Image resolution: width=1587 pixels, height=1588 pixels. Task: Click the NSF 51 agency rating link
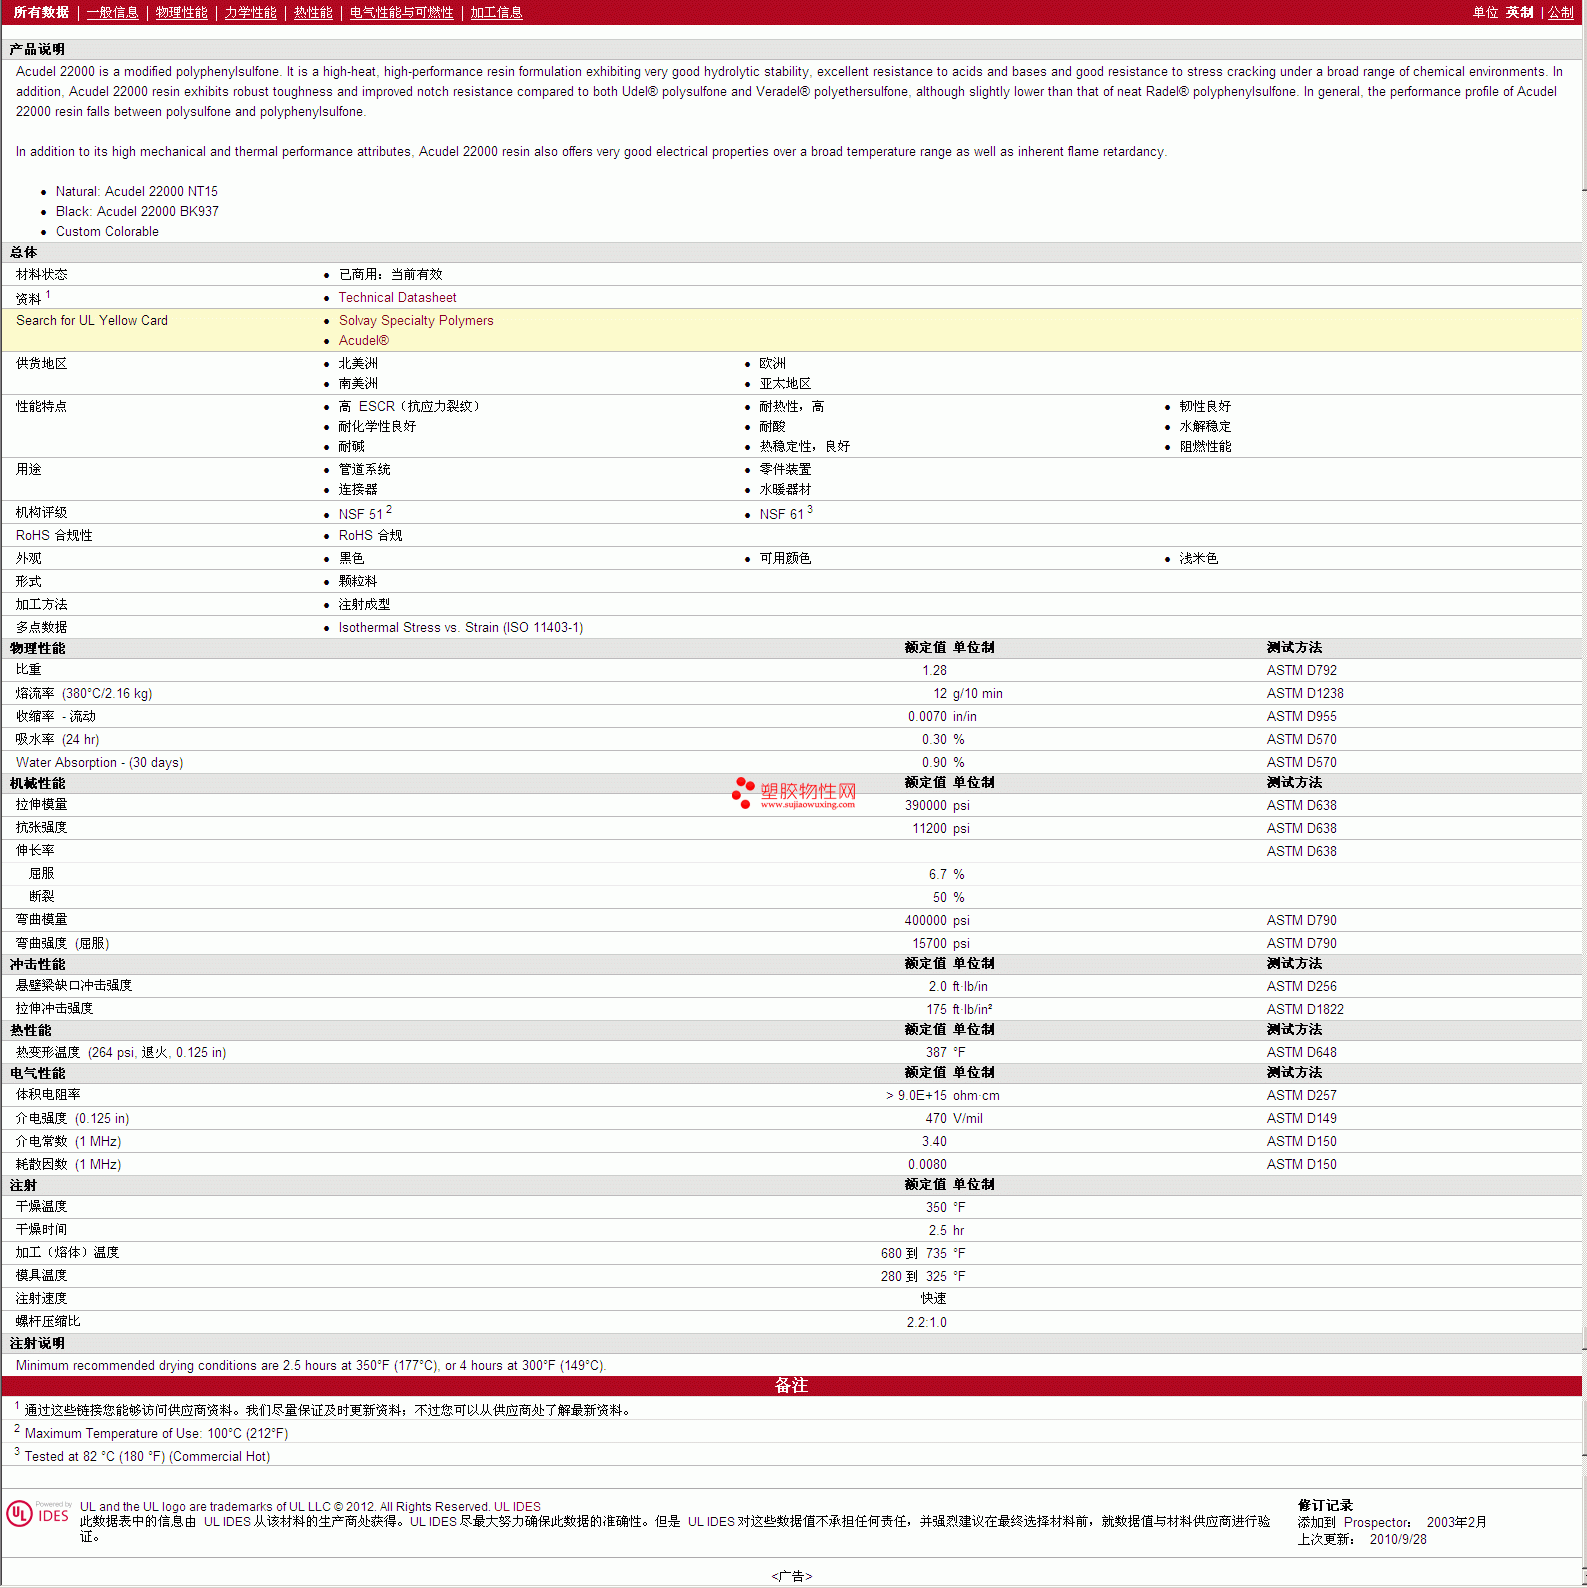pos(360,514)
